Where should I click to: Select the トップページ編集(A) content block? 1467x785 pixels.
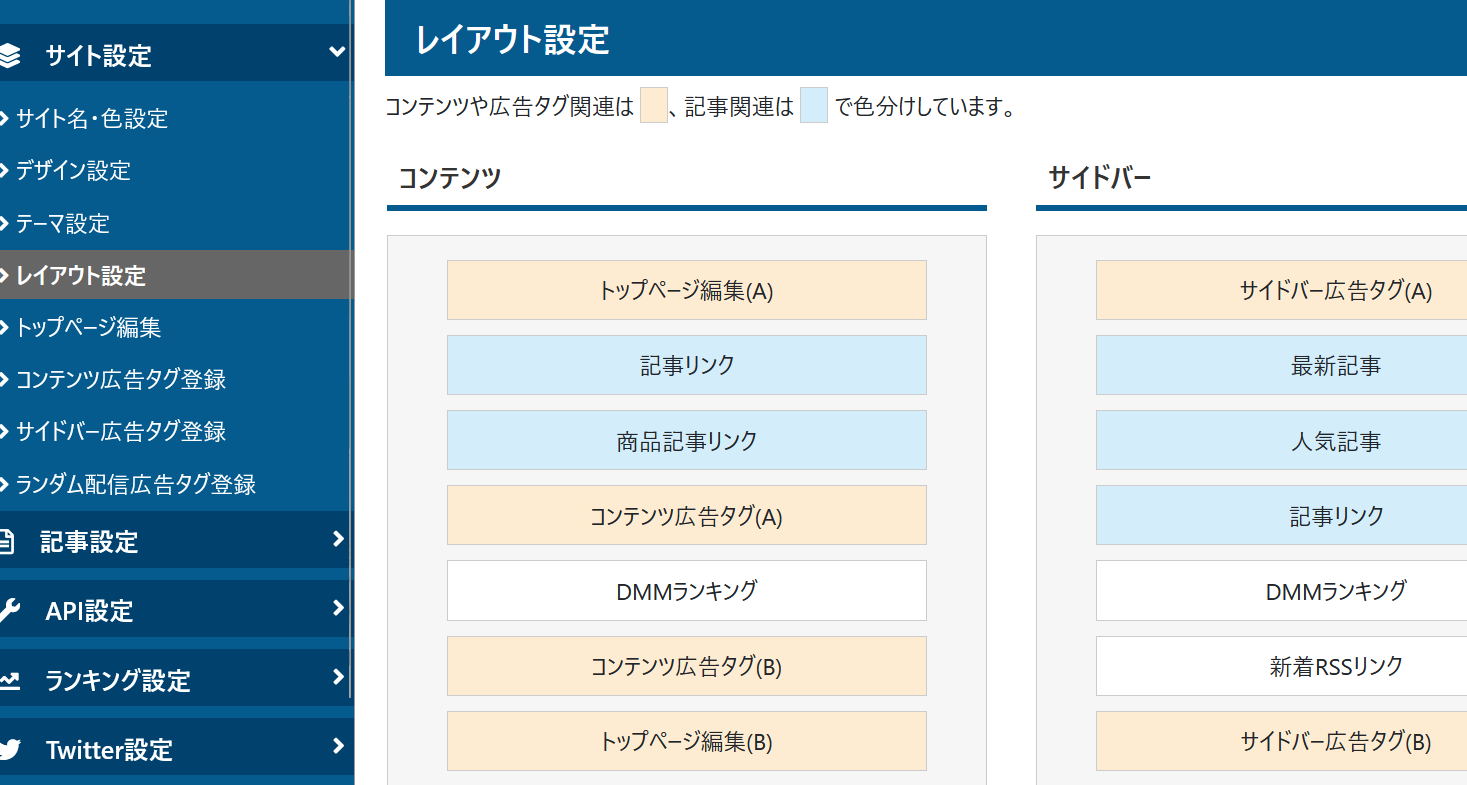click(x=686, y=291)
